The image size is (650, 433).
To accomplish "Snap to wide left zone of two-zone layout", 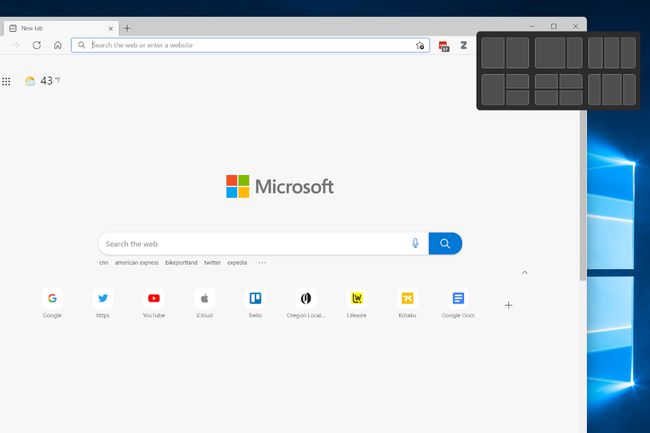I will coord(550,53).
